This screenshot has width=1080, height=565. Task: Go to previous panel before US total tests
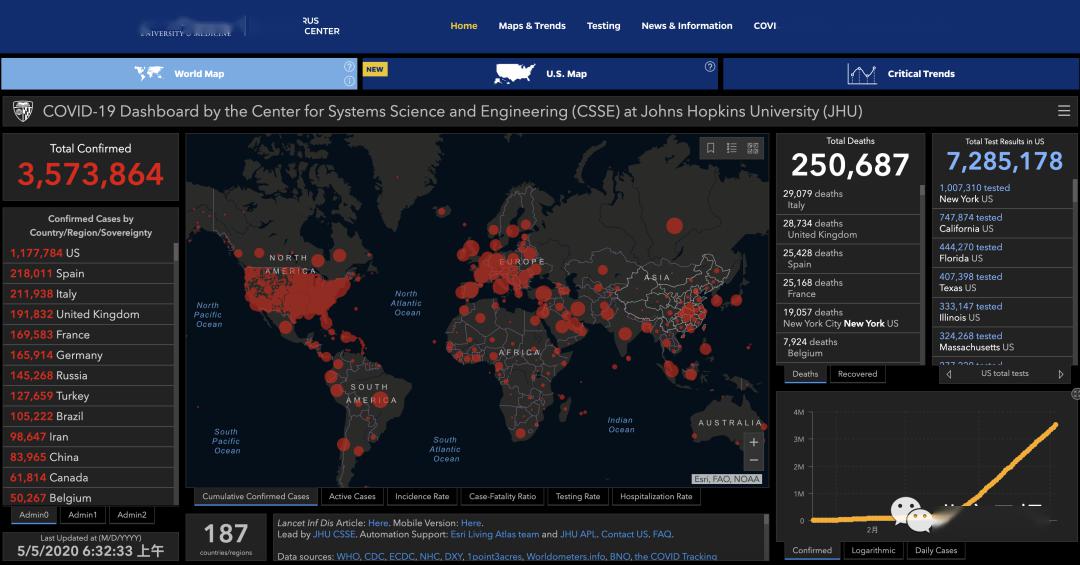pos(948,374)
